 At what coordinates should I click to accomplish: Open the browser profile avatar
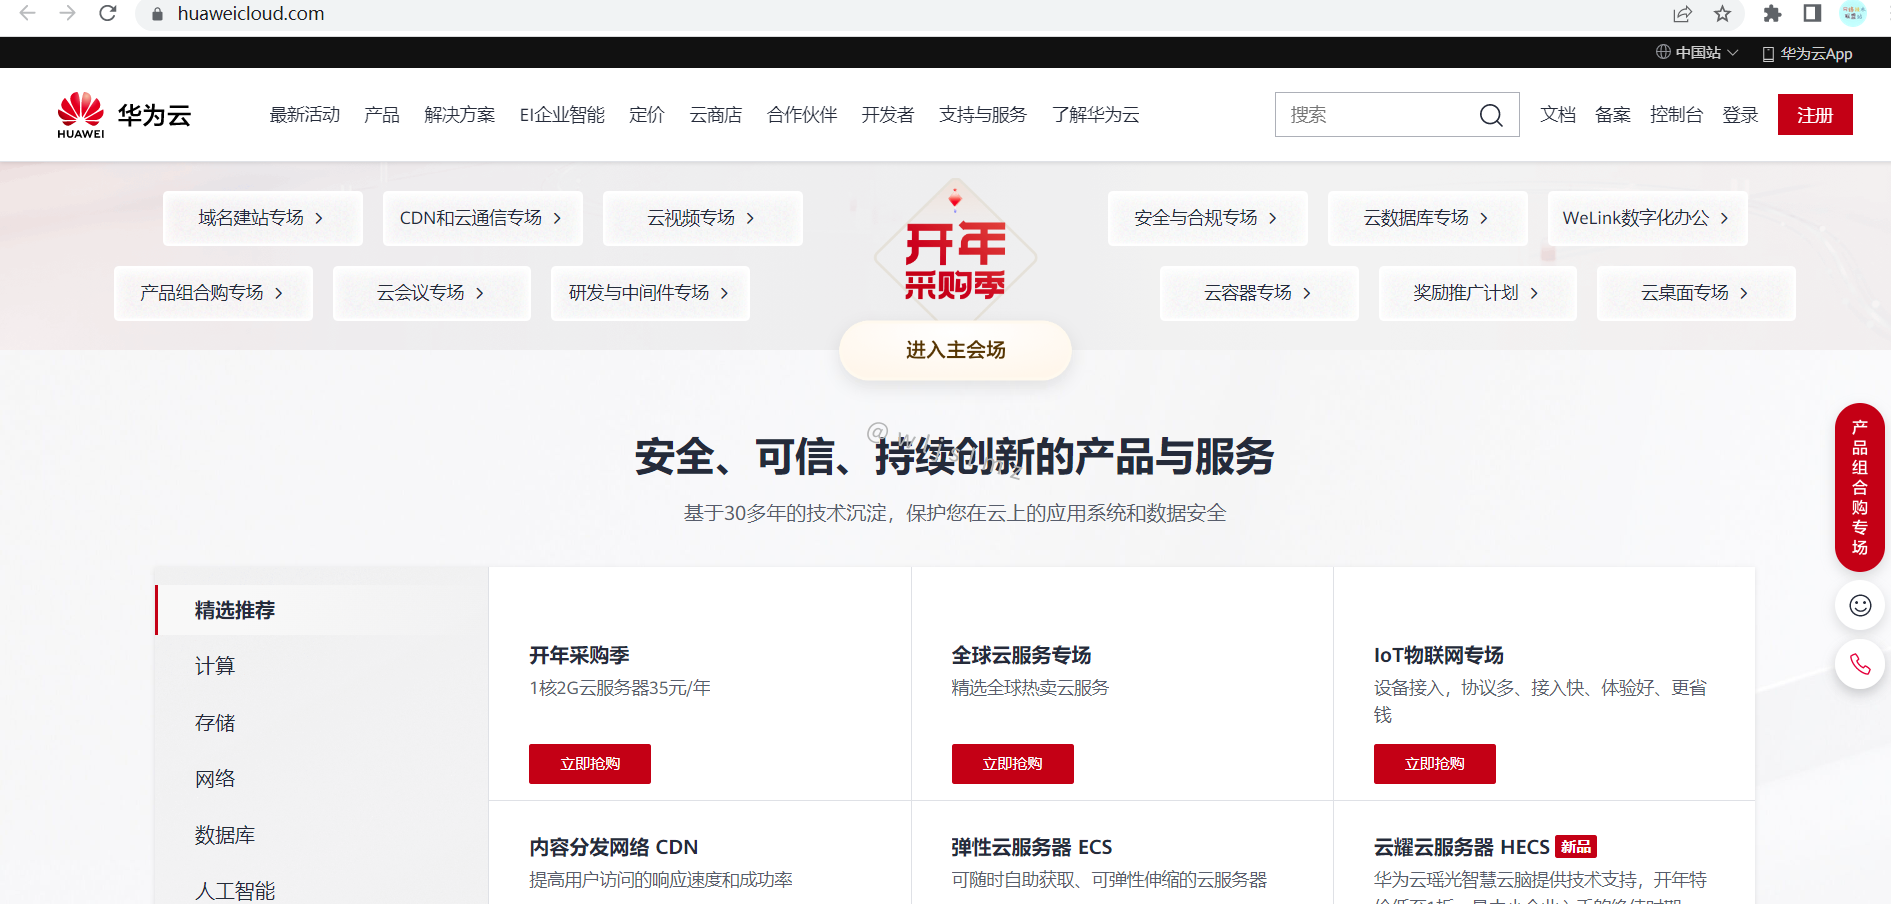tap(1853, 13)
